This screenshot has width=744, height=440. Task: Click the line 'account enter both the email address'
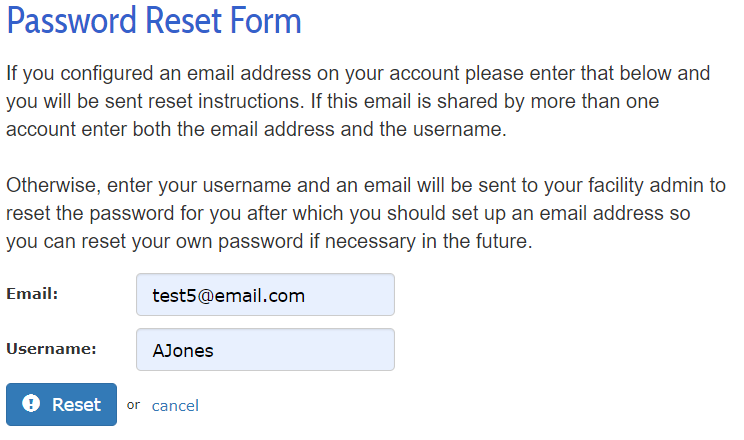pos(256,130)
